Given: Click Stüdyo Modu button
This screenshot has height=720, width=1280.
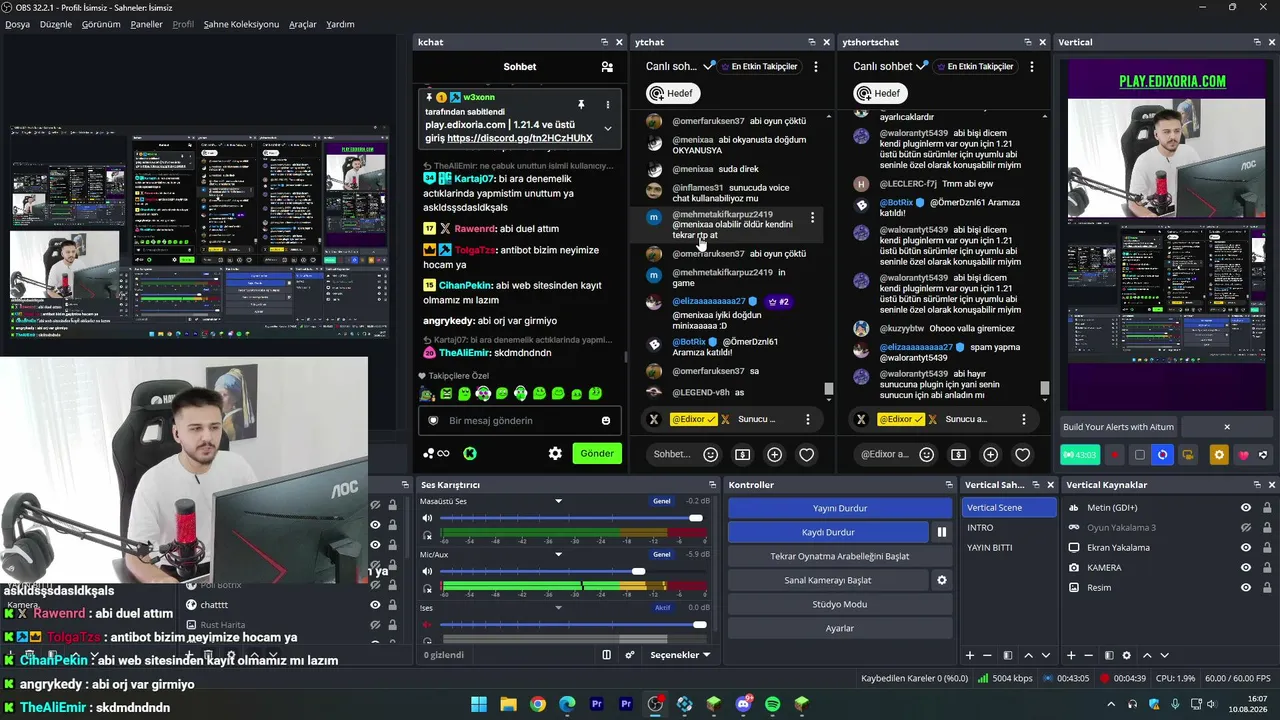Looking at the screenshot, I should coord(839,604).
